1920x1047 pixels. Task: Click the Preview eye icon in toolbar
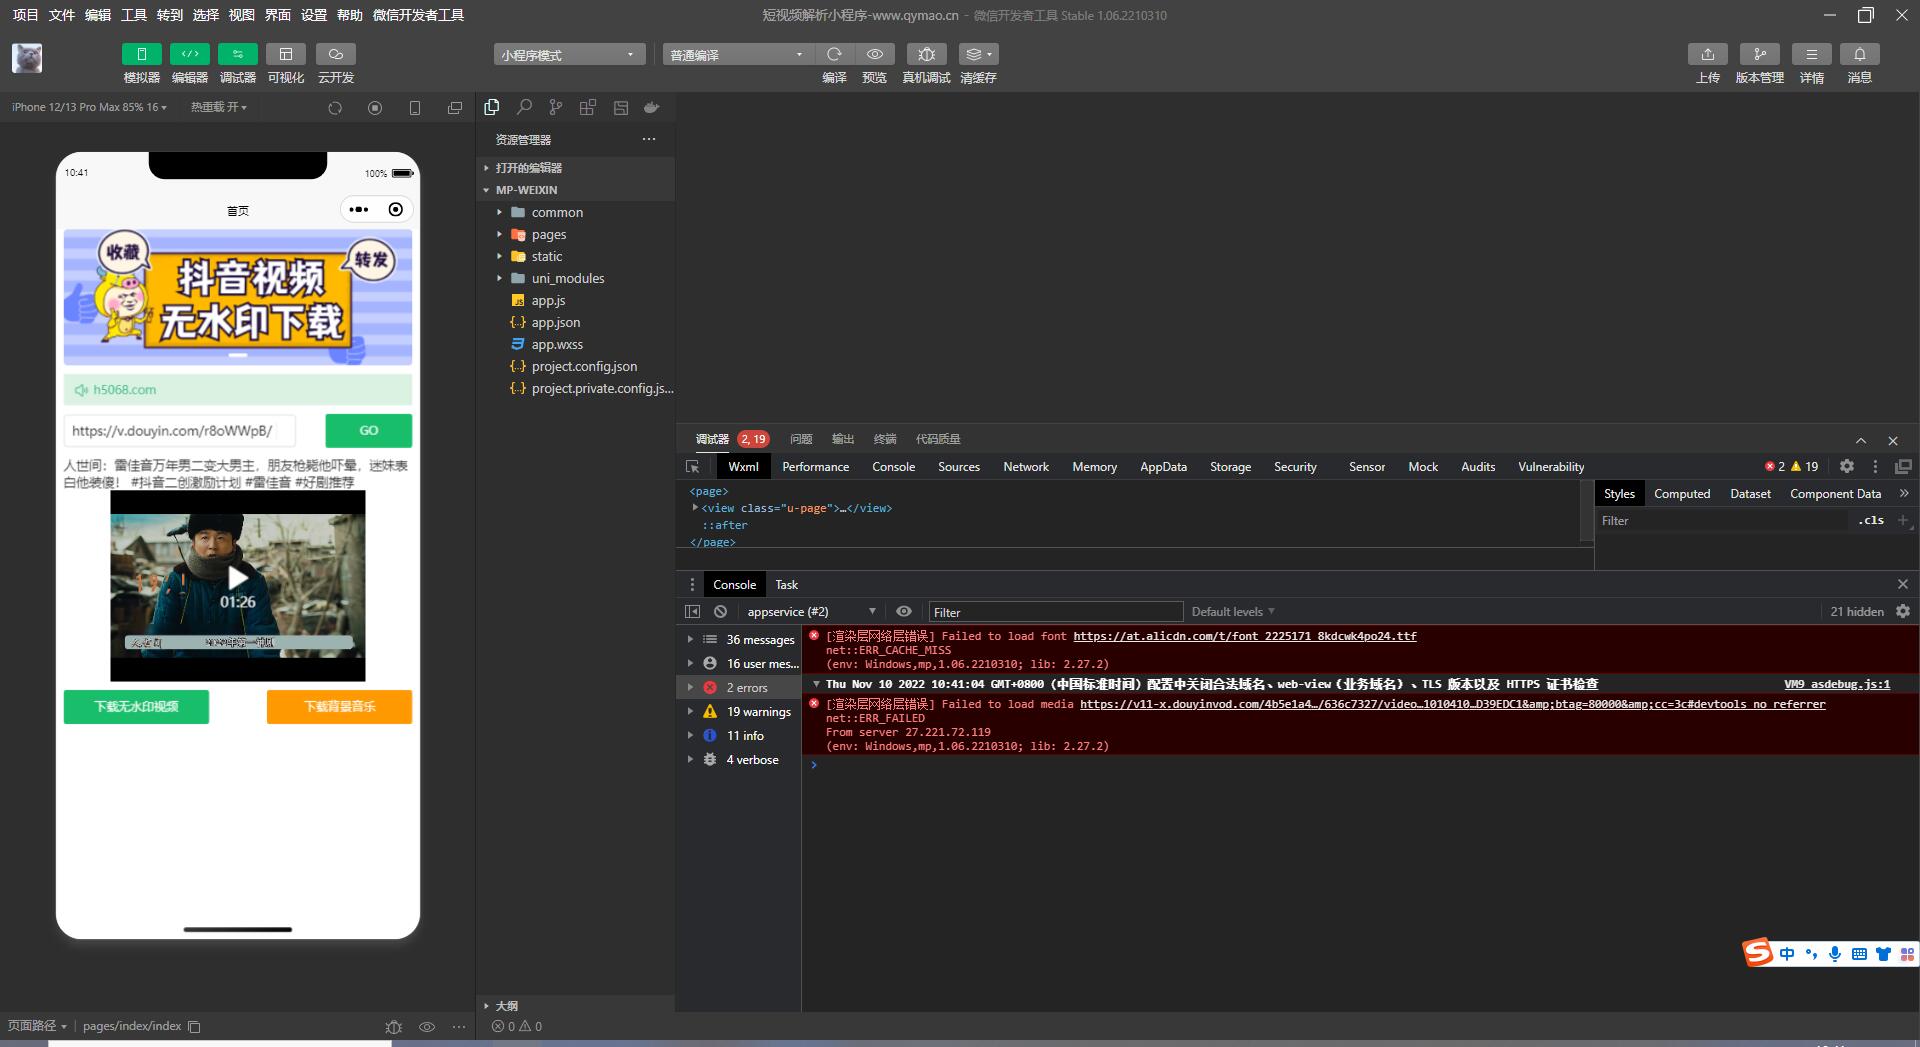point(874,54)
